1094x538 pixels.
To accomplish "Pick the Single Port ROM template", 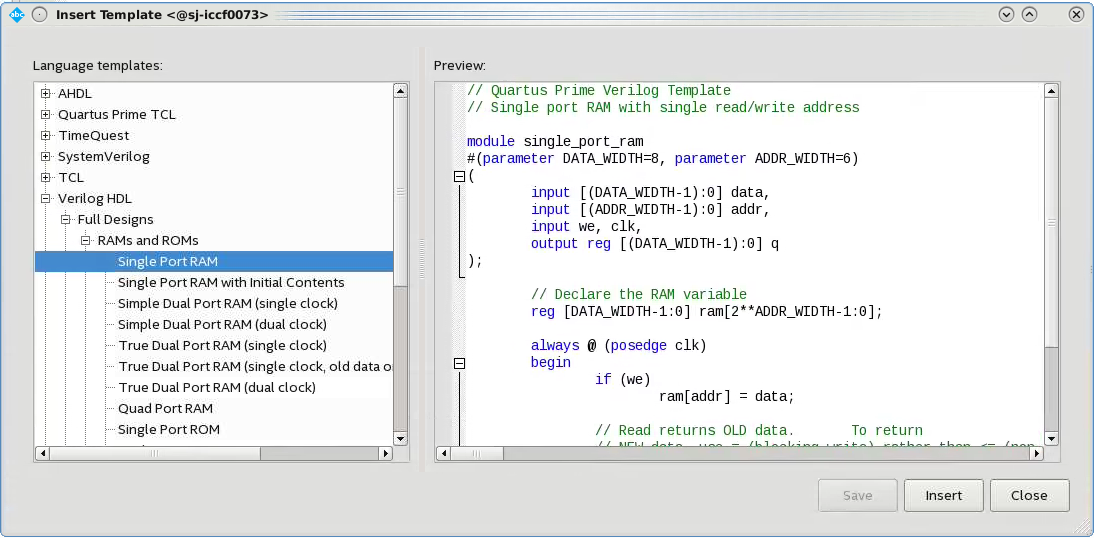I will [168, 429].
